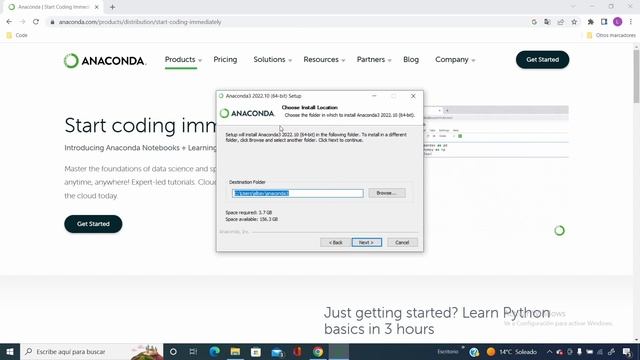Open the Otros marcadores bookmarks folder
This screenshot has height=360, width=640.
pos(611,36)
